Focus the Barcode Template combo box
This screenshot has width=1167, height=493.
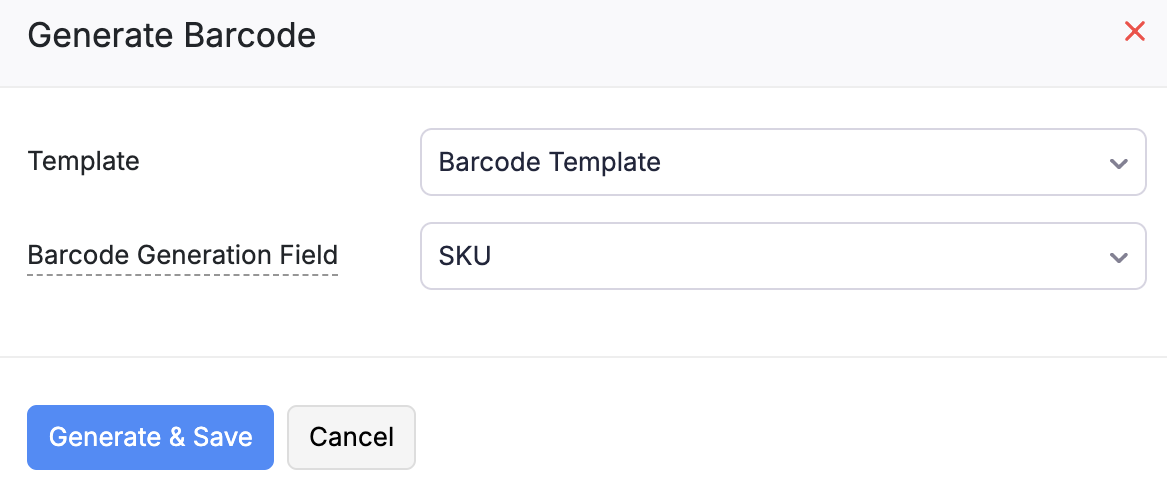(782, 162)
